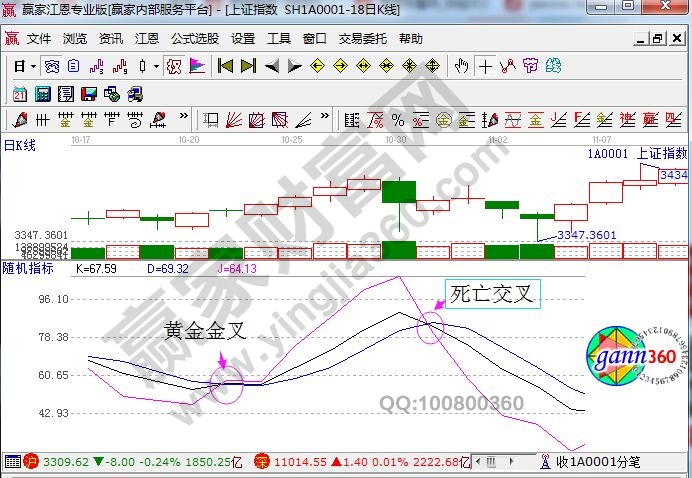Click the calendar date icon
Screen dimensions: 692x478
tap(19, 94)
